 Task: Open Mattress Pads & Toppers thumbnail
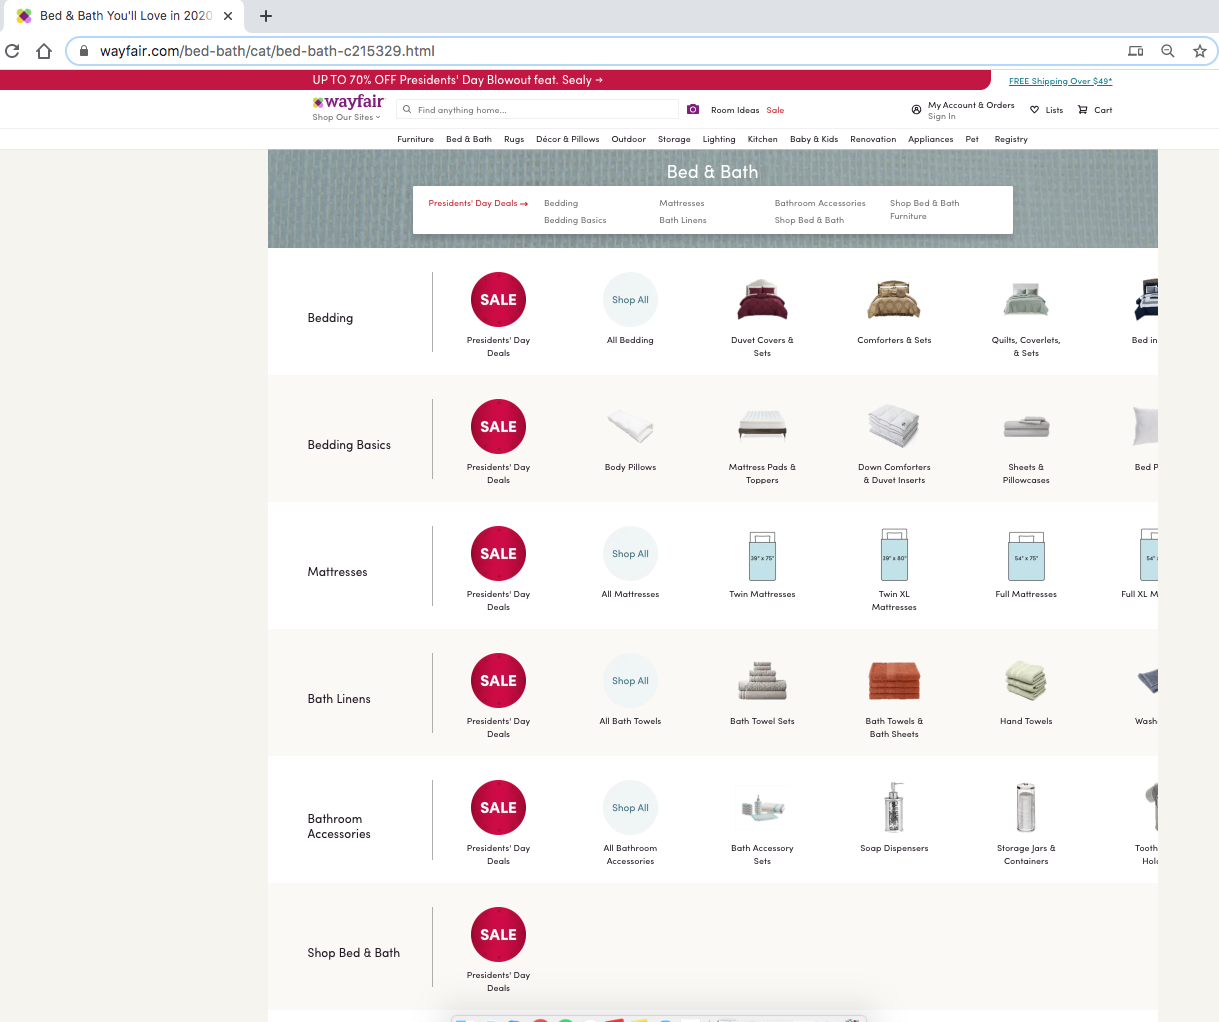pyautogui.click(x=762, y=427)
